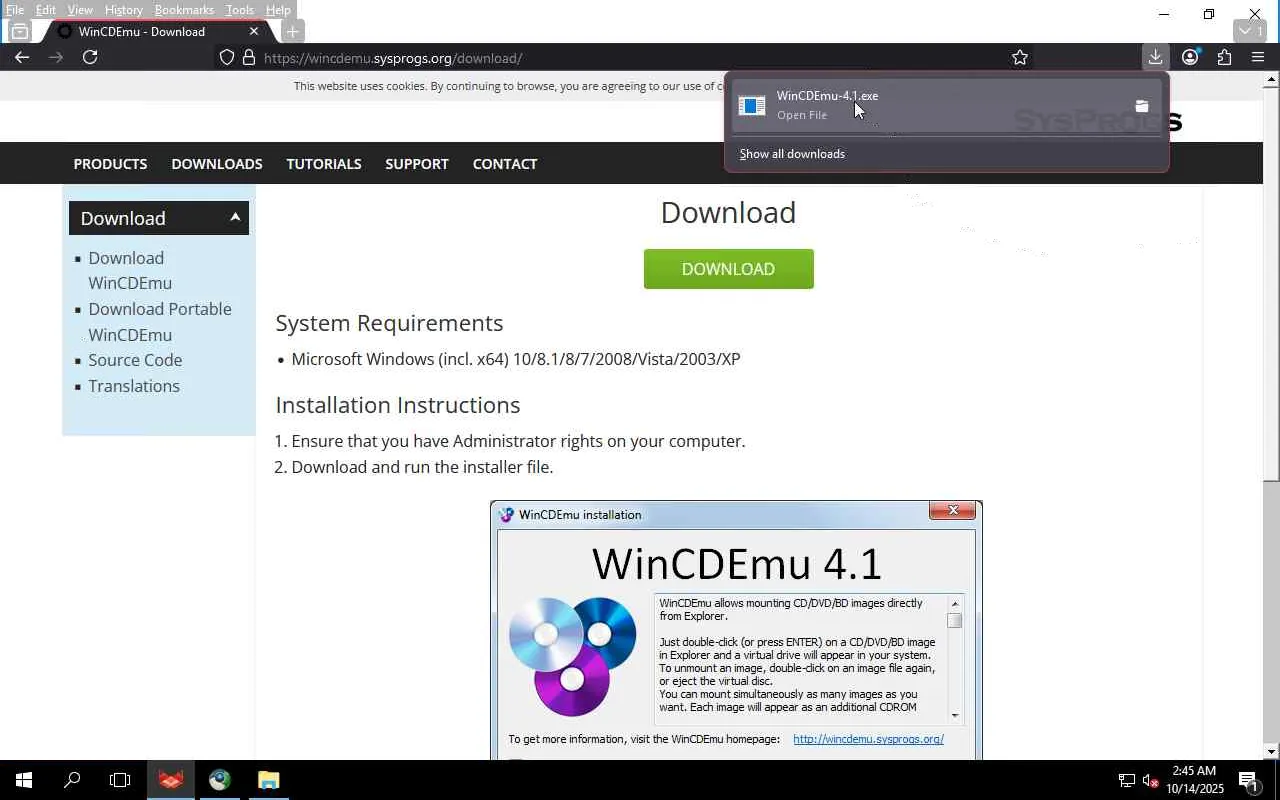Image resolution: width=1280 pixels, height=800 pixels.
Task: Open the File menu
Action: tap(15, 10)
